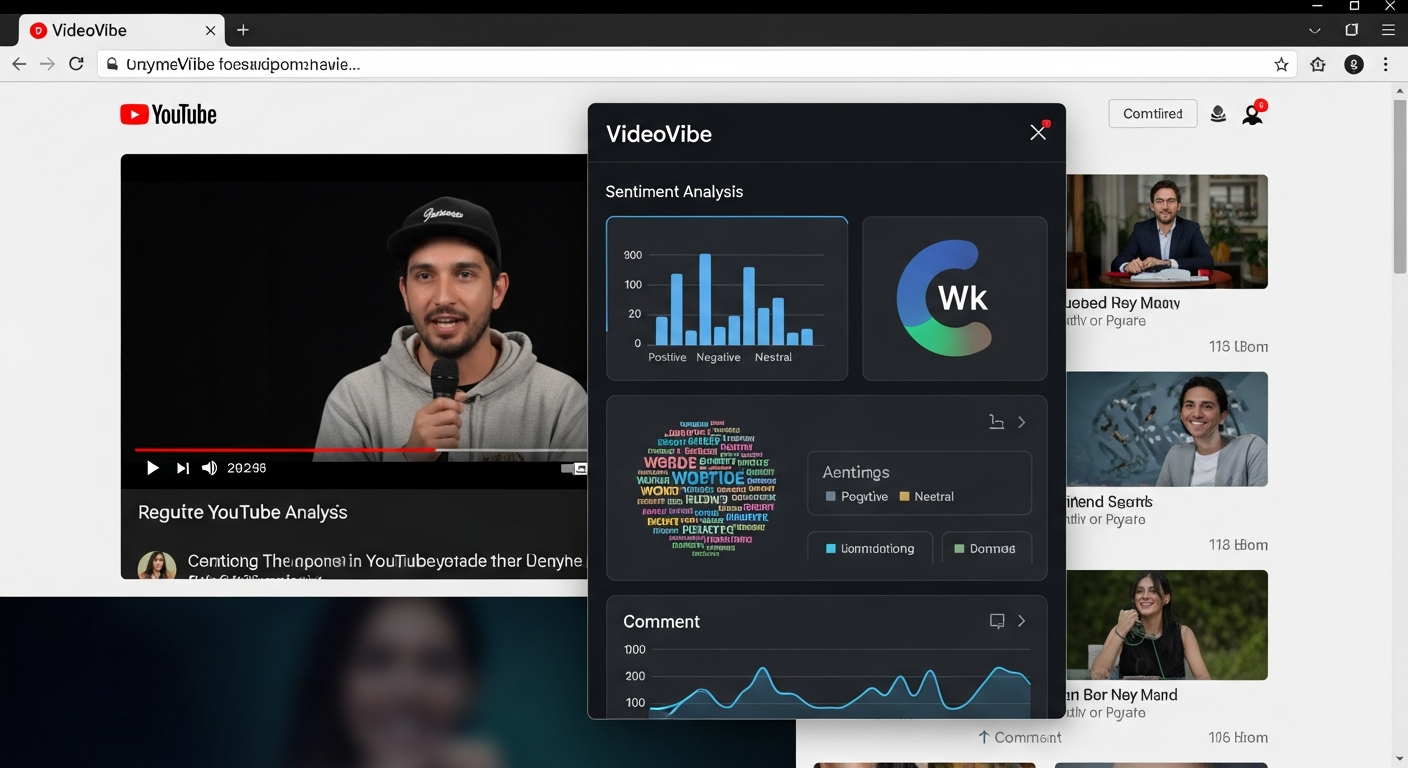Open a new browser tab
The image size is (1408, 768).
pyautogui.click(x=243, y=31)
